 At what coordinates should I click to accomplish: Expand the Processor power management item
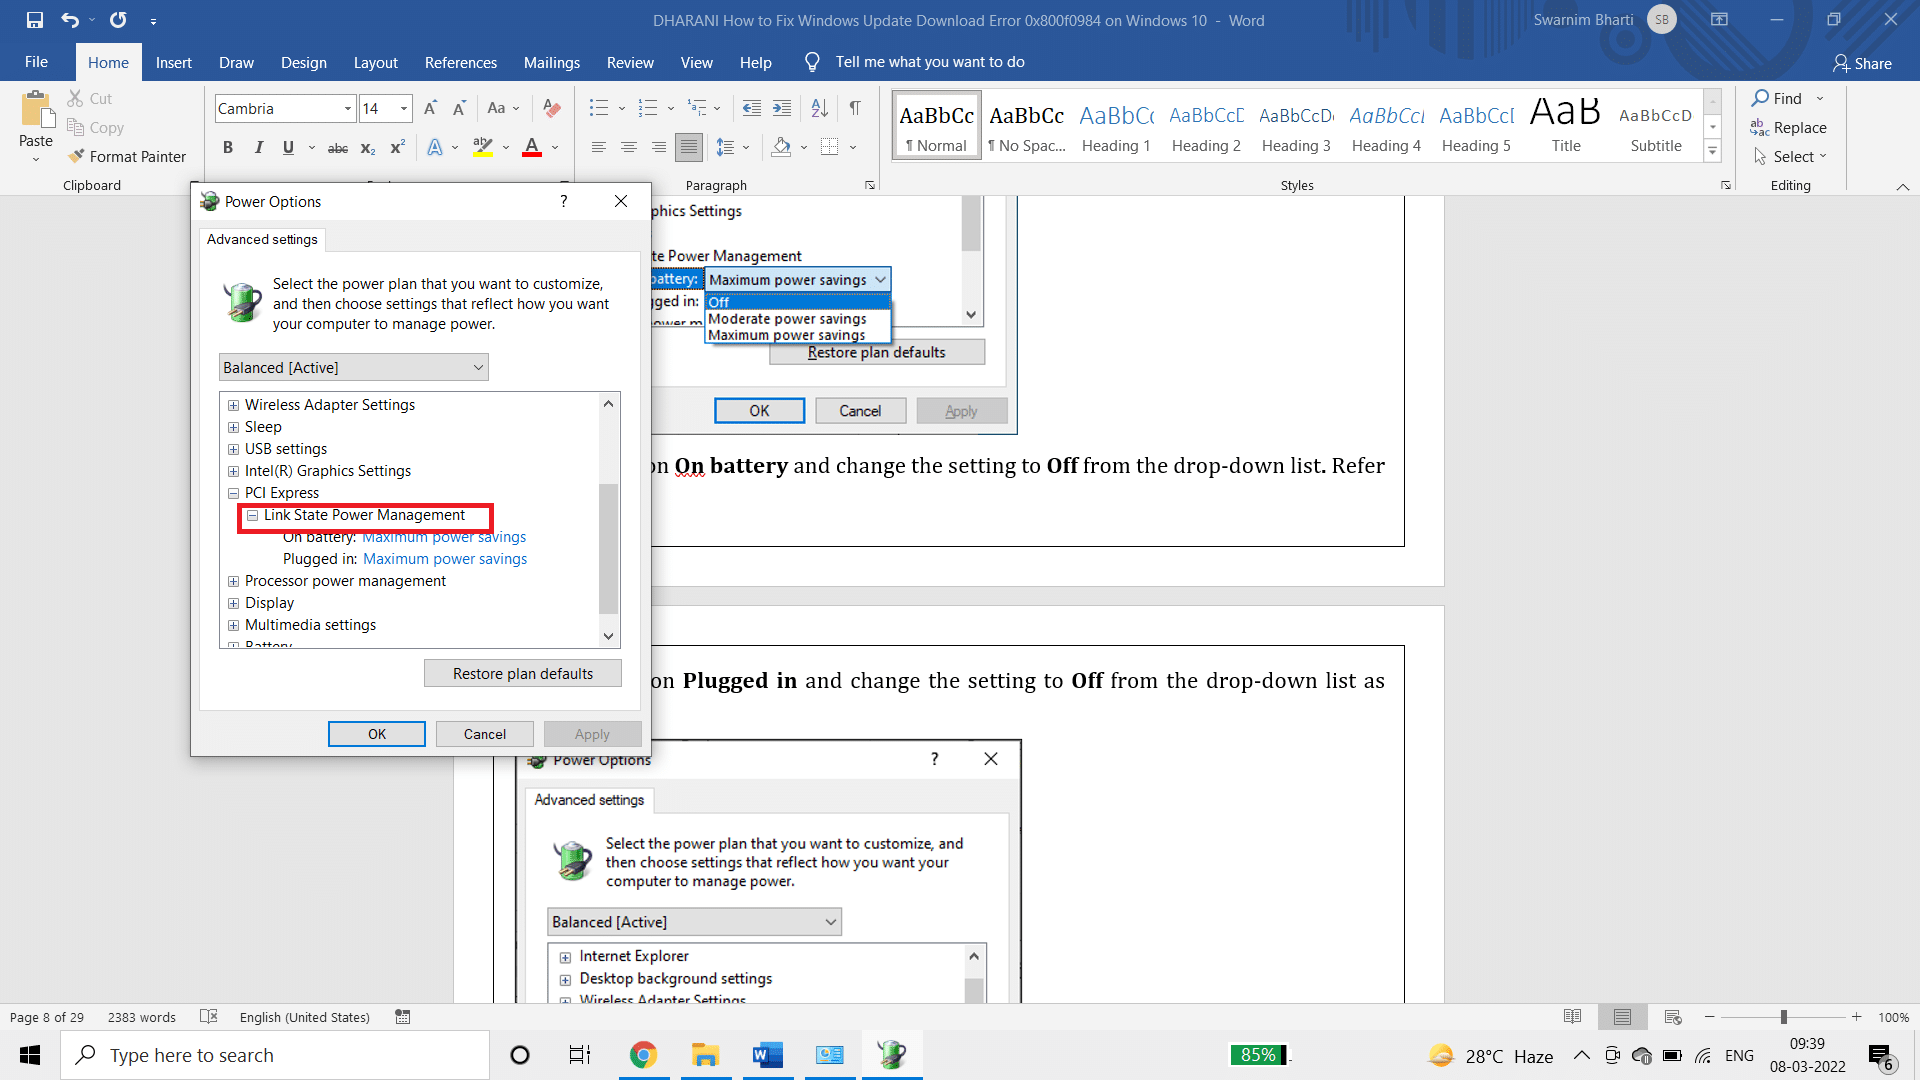coord(235,580)
